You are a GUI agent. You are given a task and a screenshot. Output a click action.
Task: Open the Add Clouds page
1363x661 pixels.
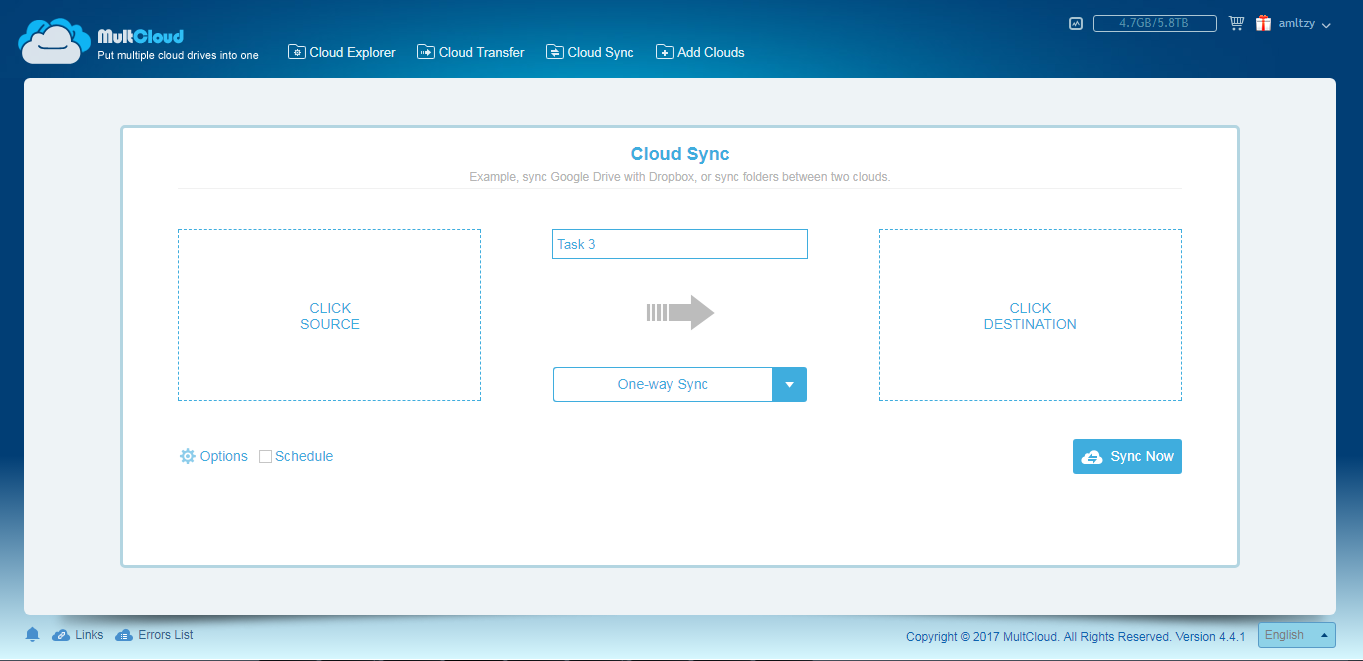700,52
